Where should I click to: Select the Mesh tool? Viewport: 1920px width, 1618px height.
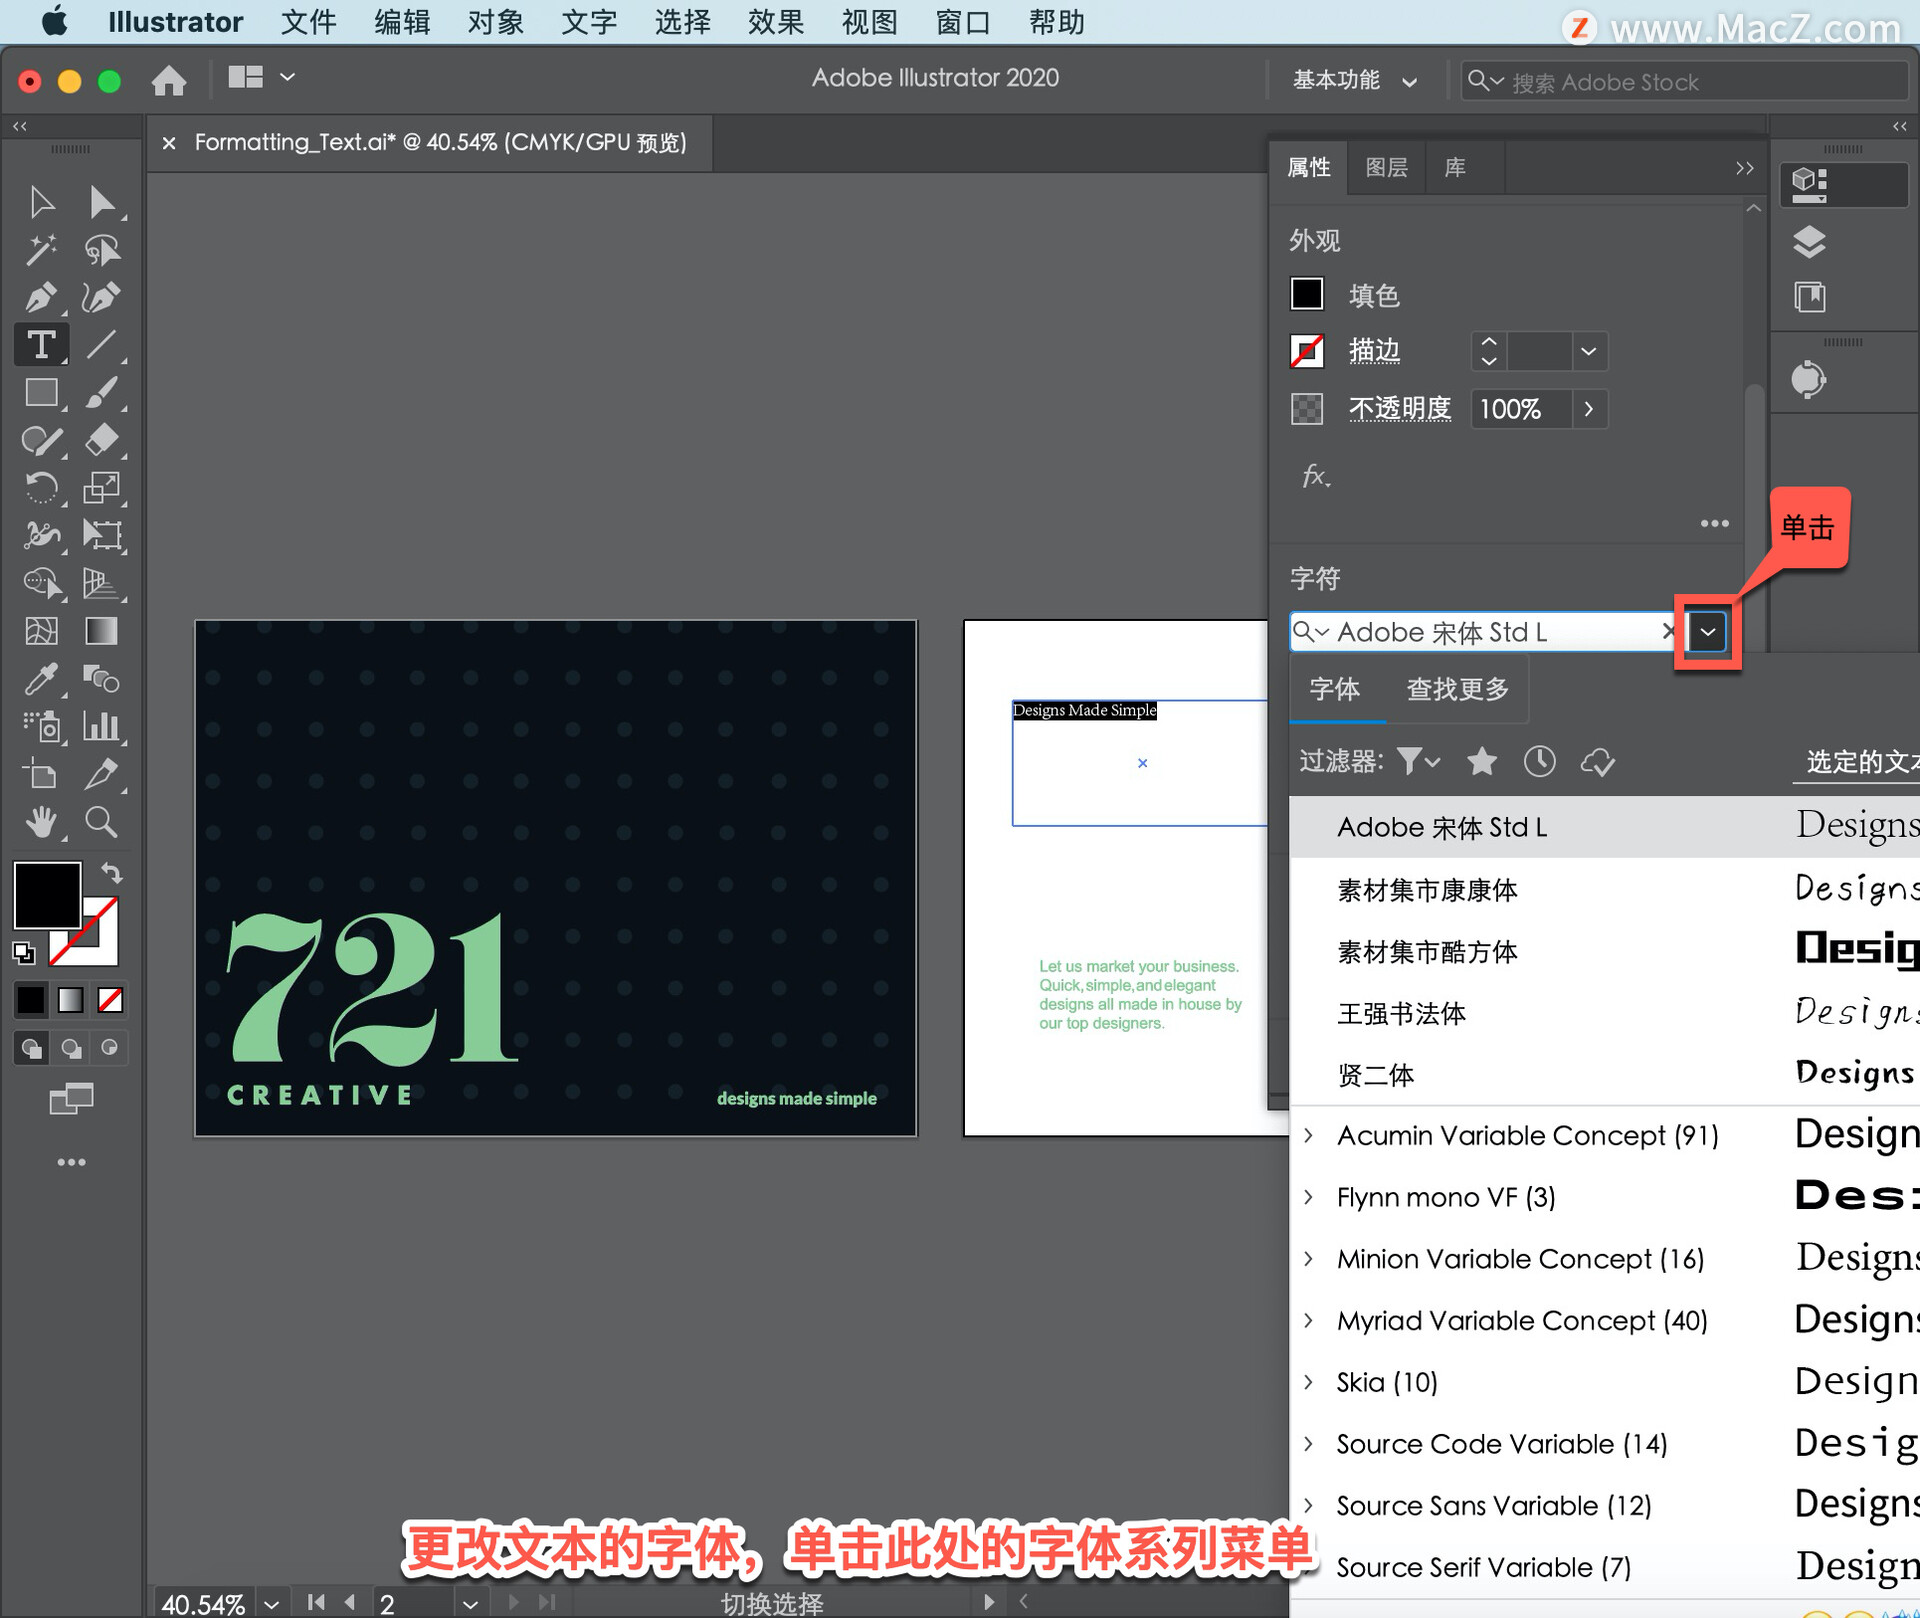[41, 631]
